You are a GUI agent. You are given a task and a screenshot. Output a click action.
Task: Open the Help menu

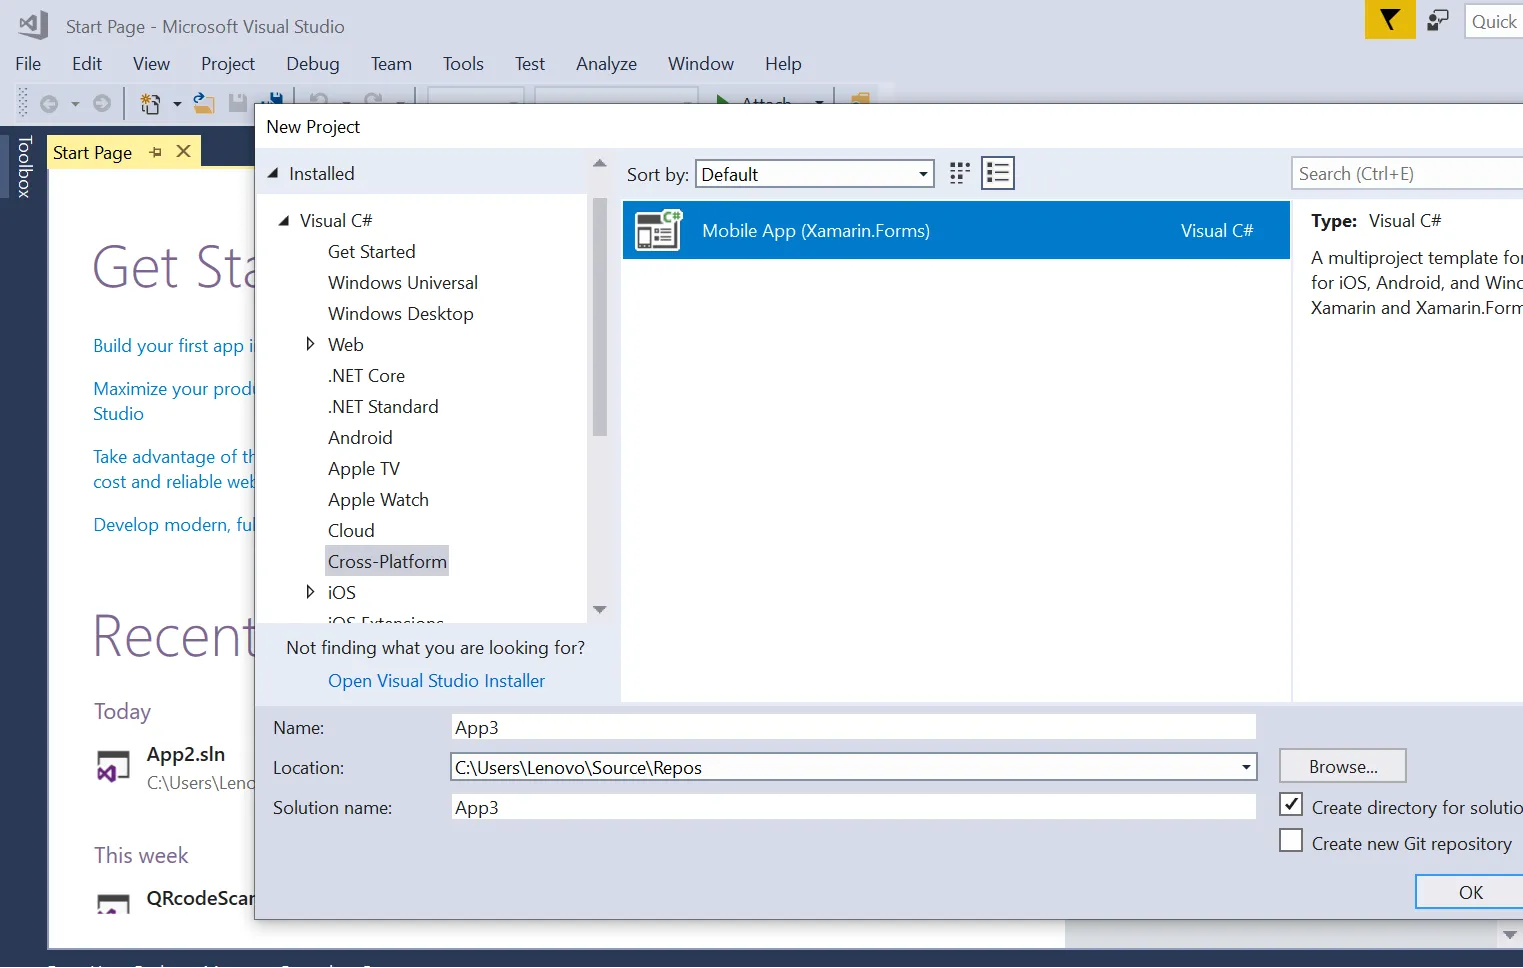point(783,63)
